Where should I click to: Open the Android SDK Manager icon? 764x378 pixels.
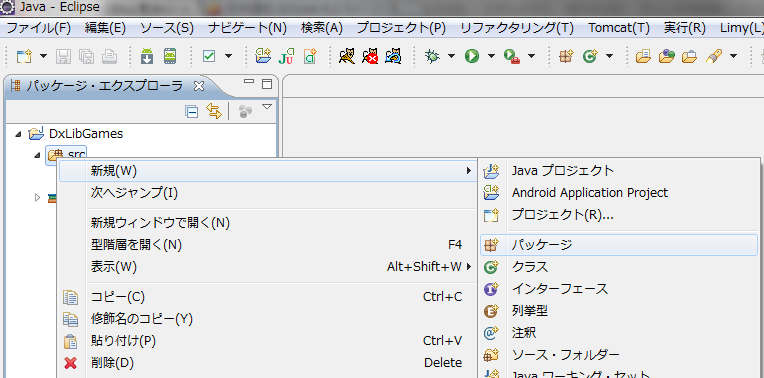point(147,57)
